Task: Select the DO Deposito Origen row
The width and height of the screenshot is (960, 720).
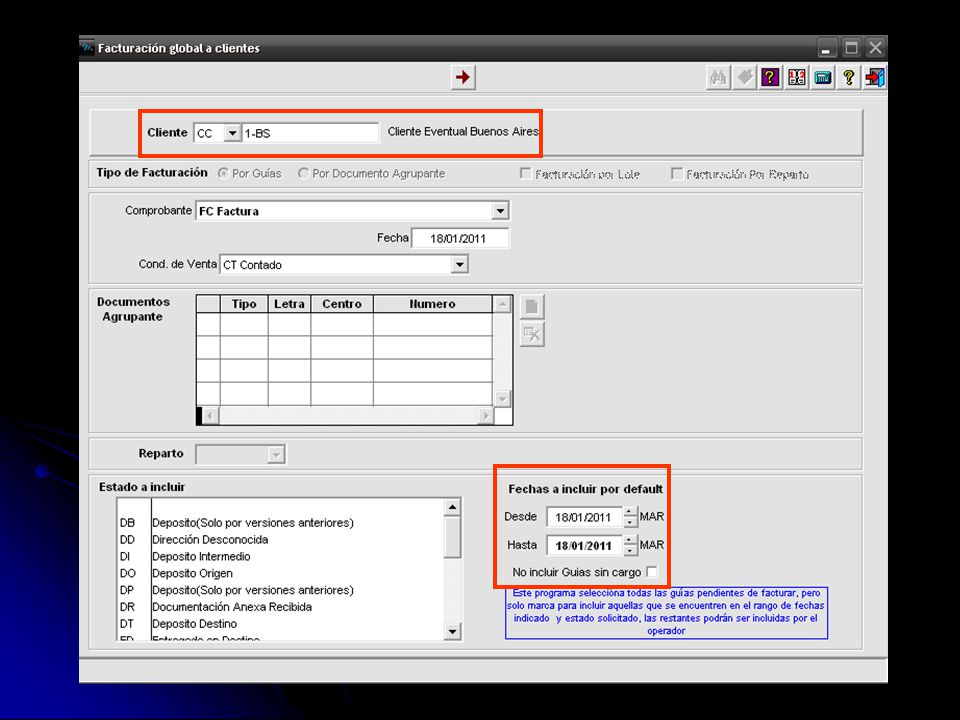Action: click(x=280, y=573)
